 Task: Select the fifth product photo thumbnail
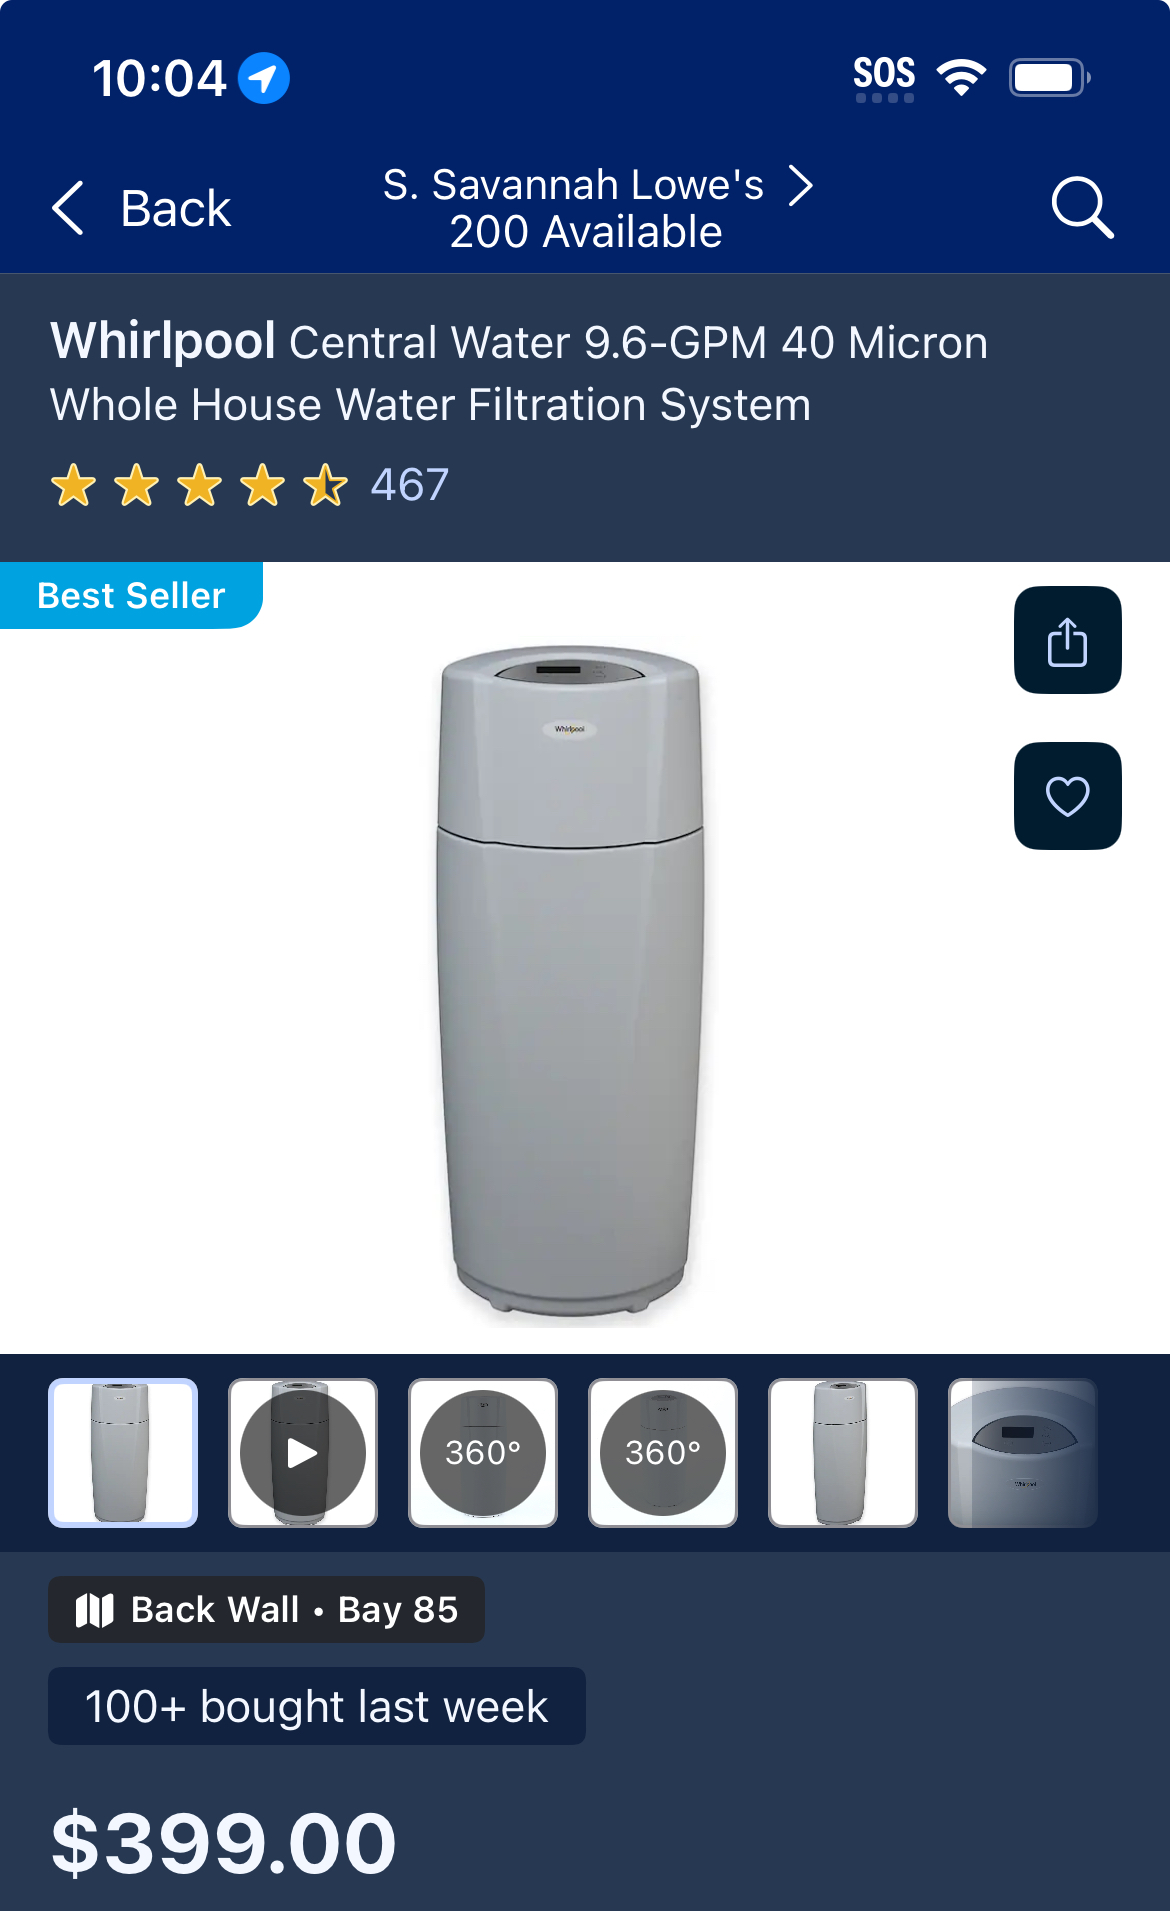pos(843,1452)
